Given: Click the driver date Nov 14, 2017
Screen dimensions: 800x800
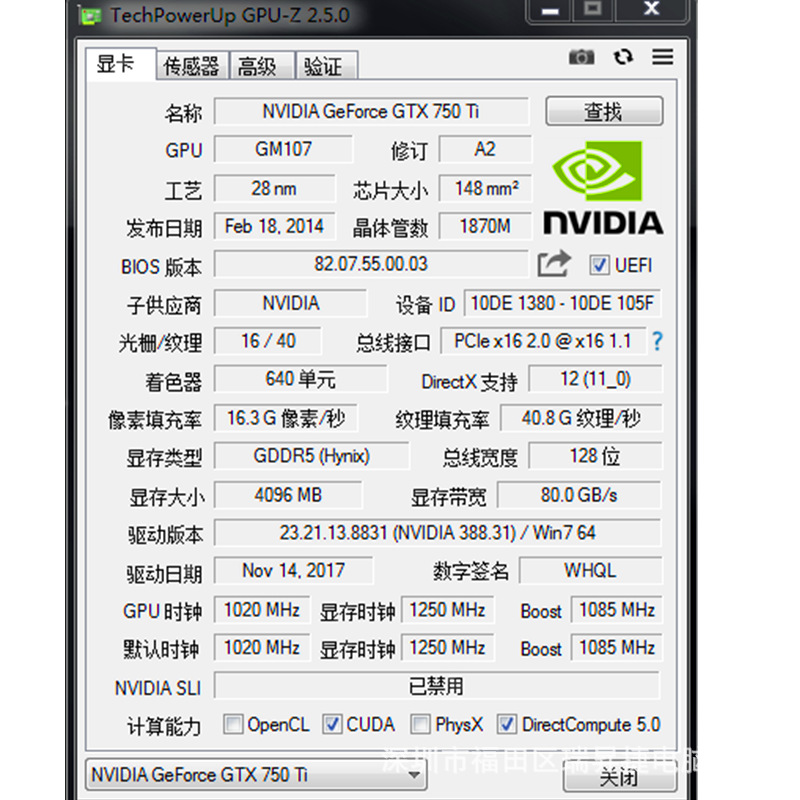Looking at the screenshot, I should [293, 570].
